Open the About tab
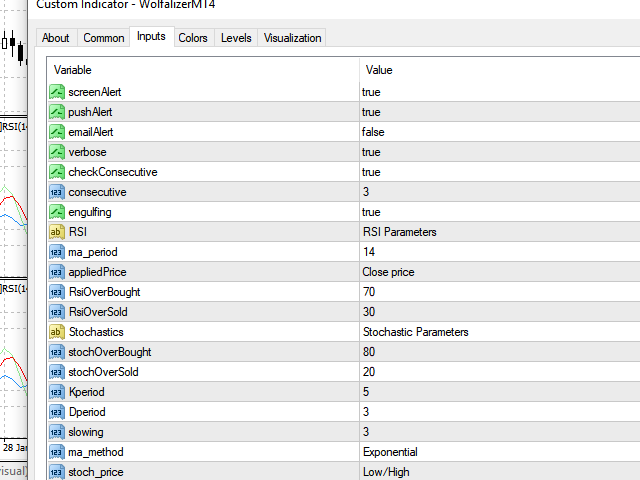 [56, 38]
